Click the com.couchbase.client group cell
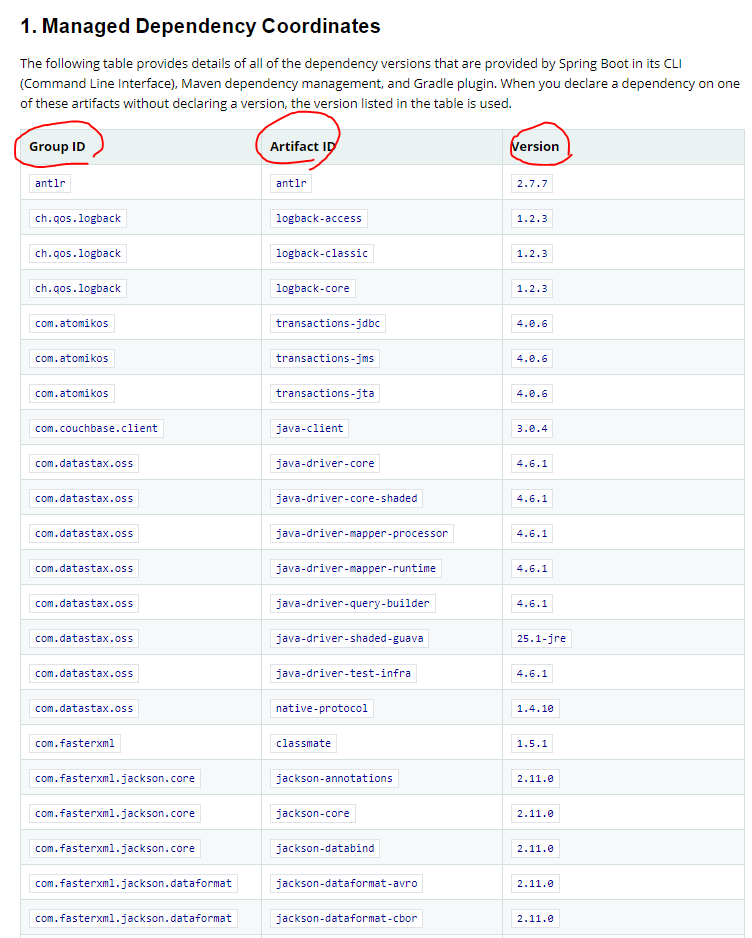The height and width of the screenshot is (938, 752). (x=96, y=428)
